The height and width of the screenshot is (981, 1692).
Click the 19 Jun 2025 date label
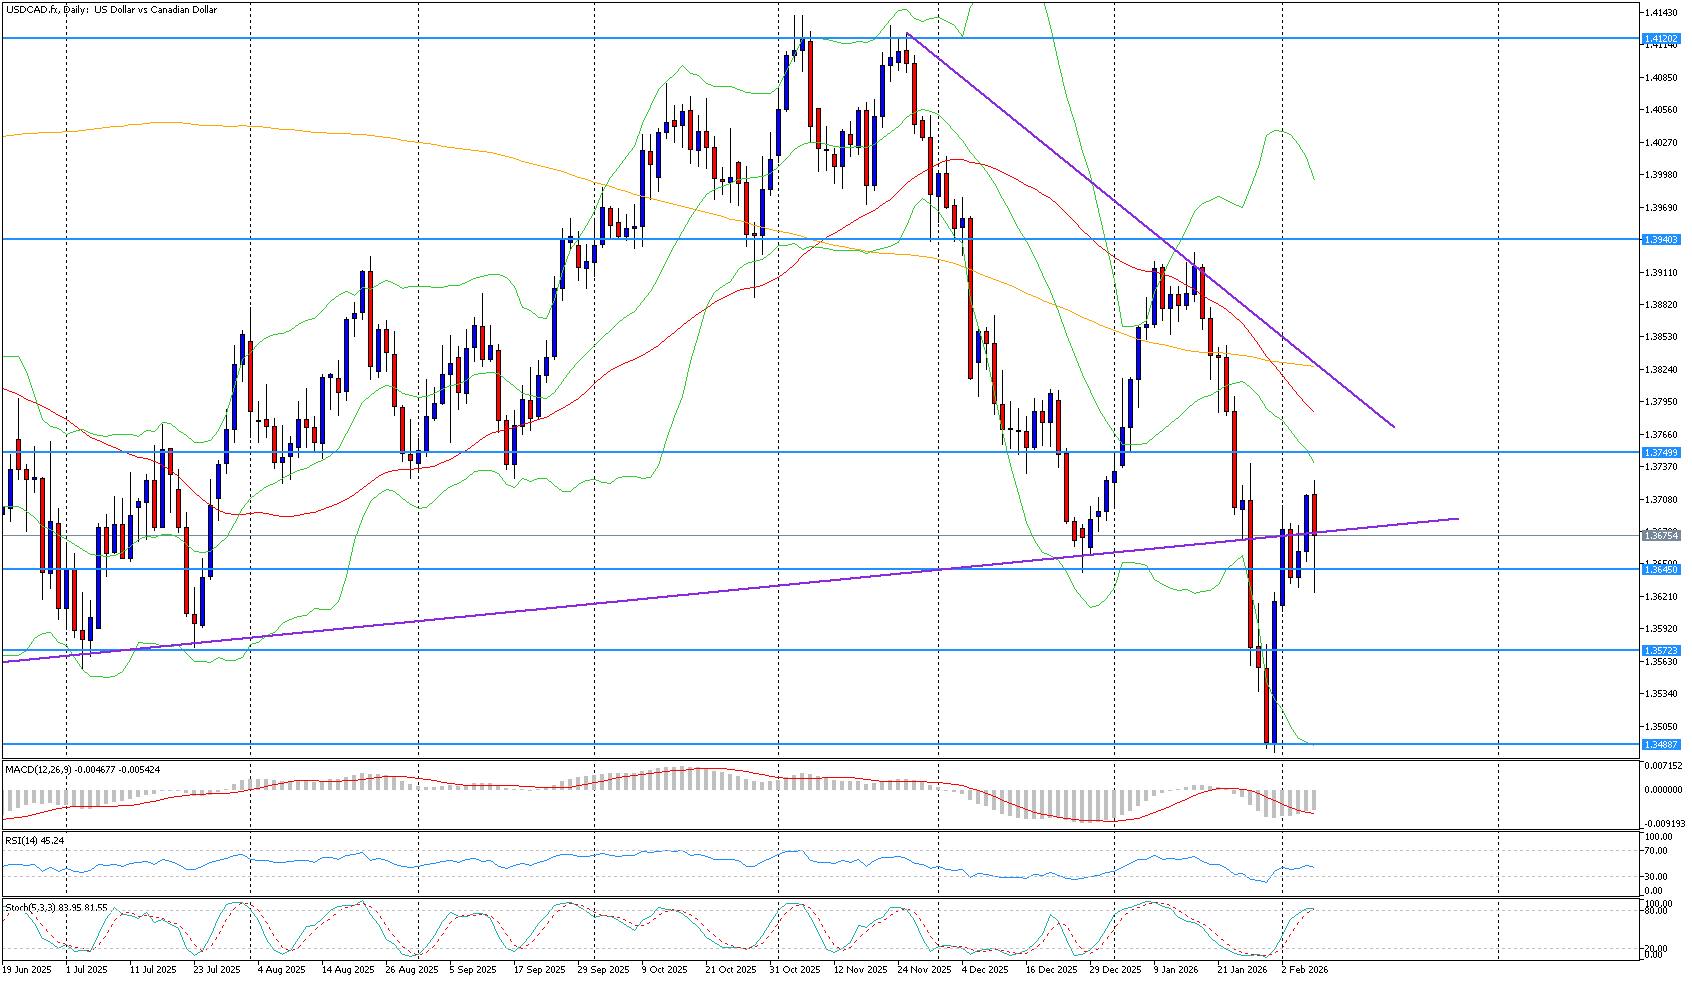(x=27, y=970)
